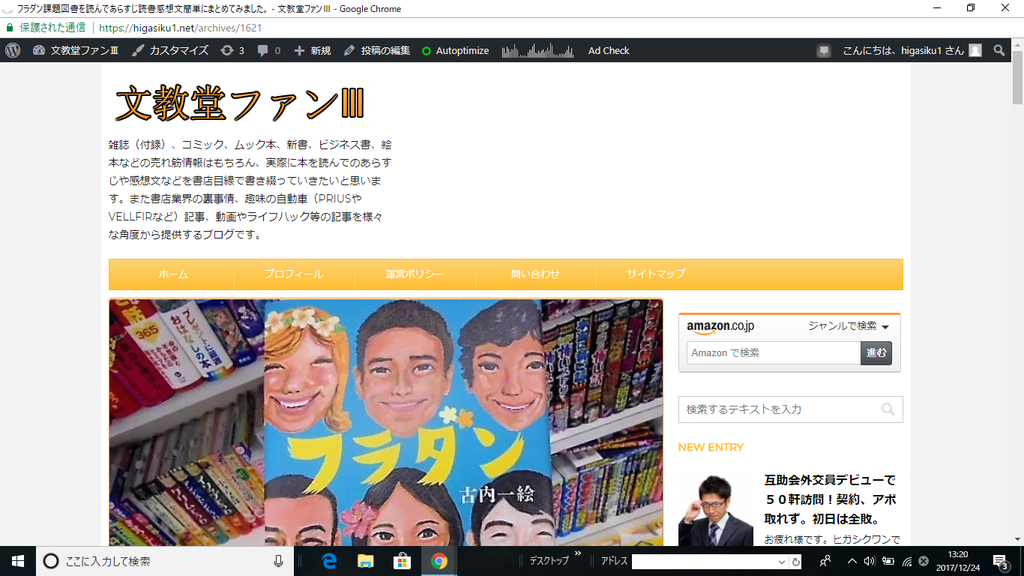The height and width of the screenshot is (576, 1024).
Task: Click the ここに入力して検索 taskbar search box
Action: 165,561
